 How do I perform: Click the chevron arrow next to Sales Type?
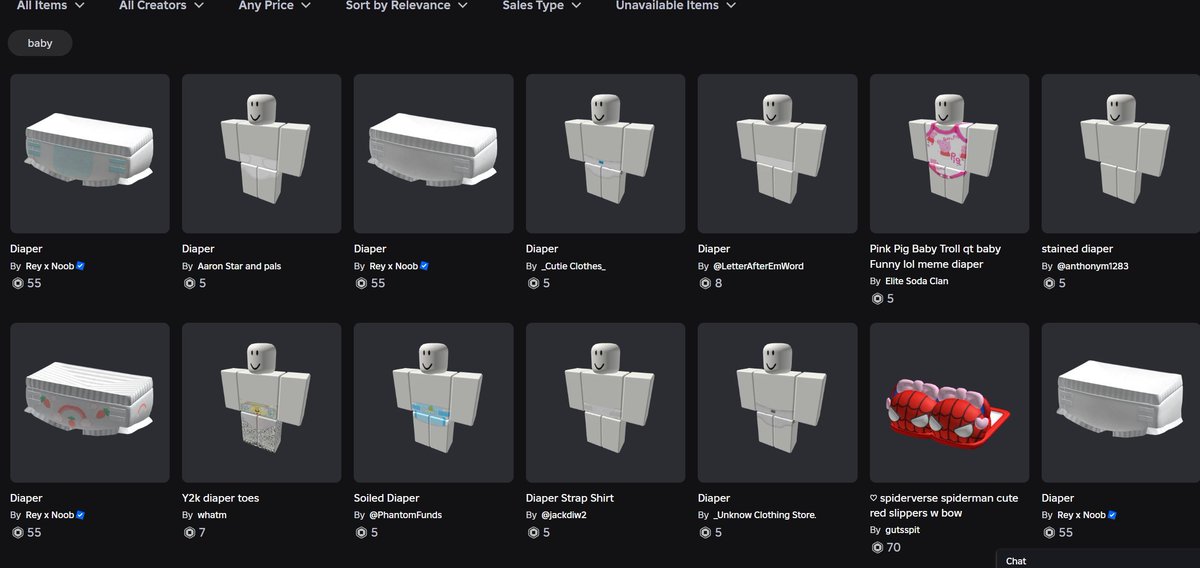(576, 6)
